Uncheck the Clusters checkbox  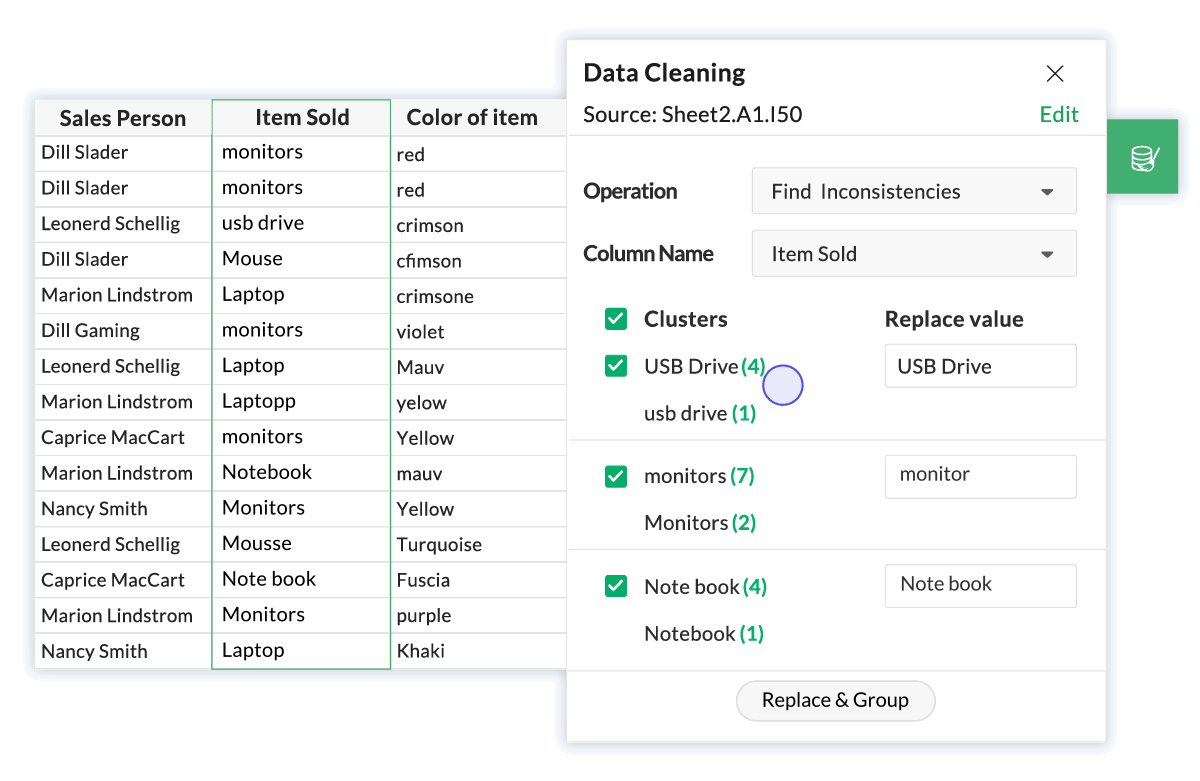[x=615, y=319]
